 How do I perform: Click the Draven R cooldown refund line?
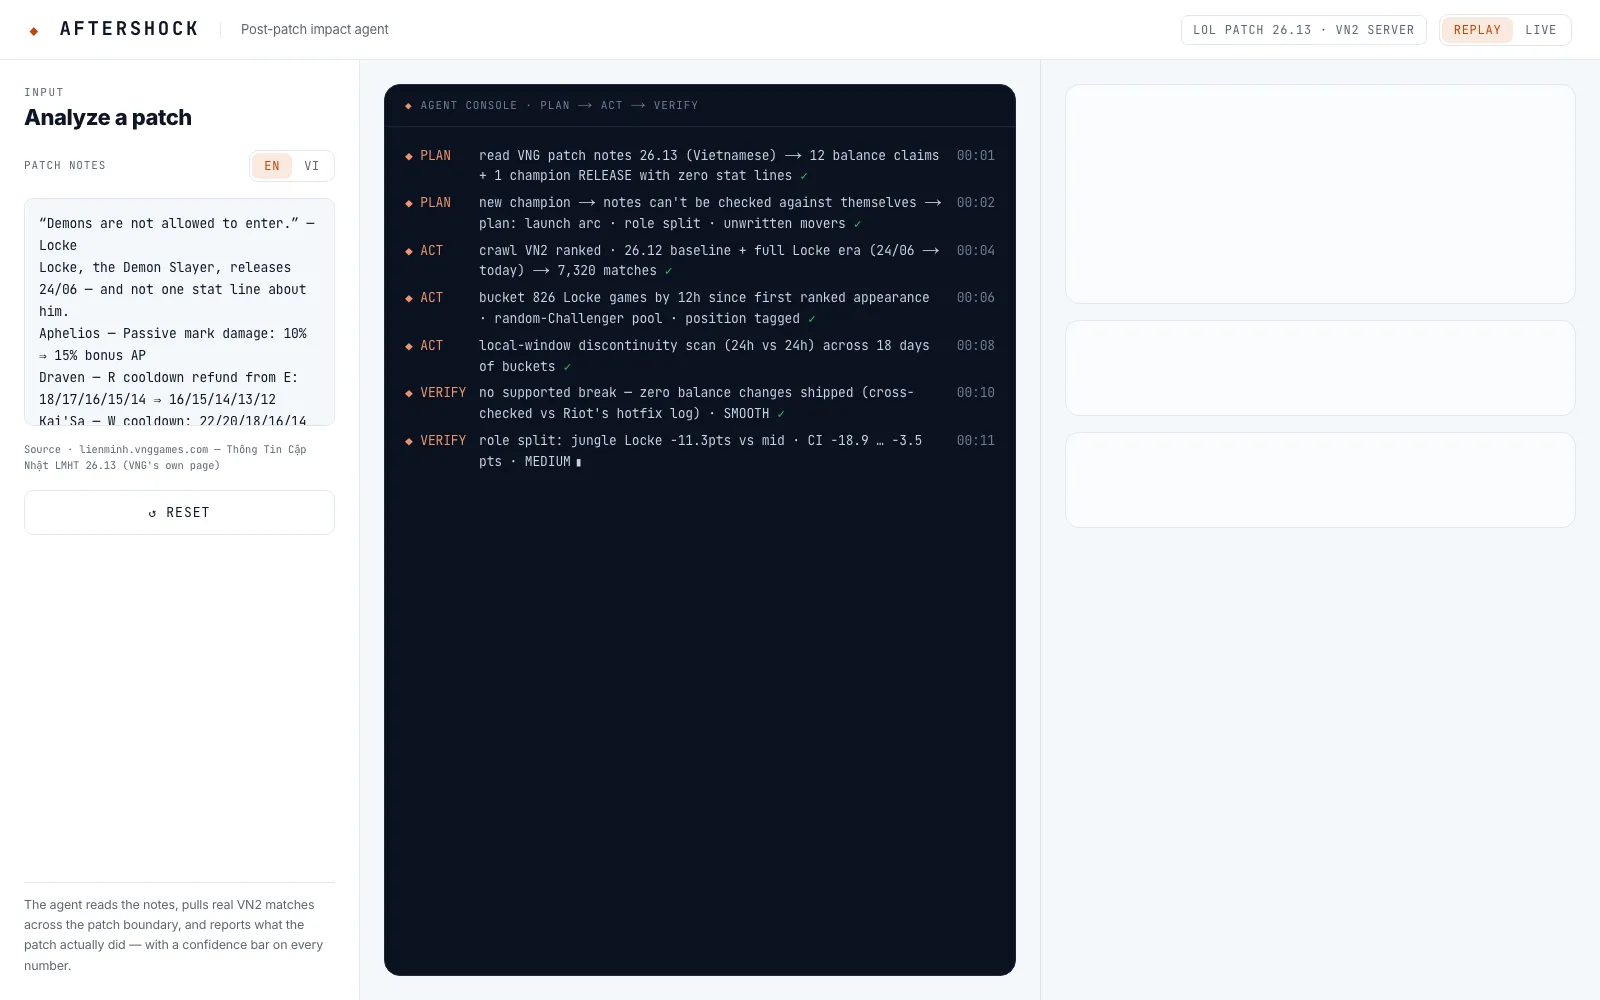tap(168, 389)
